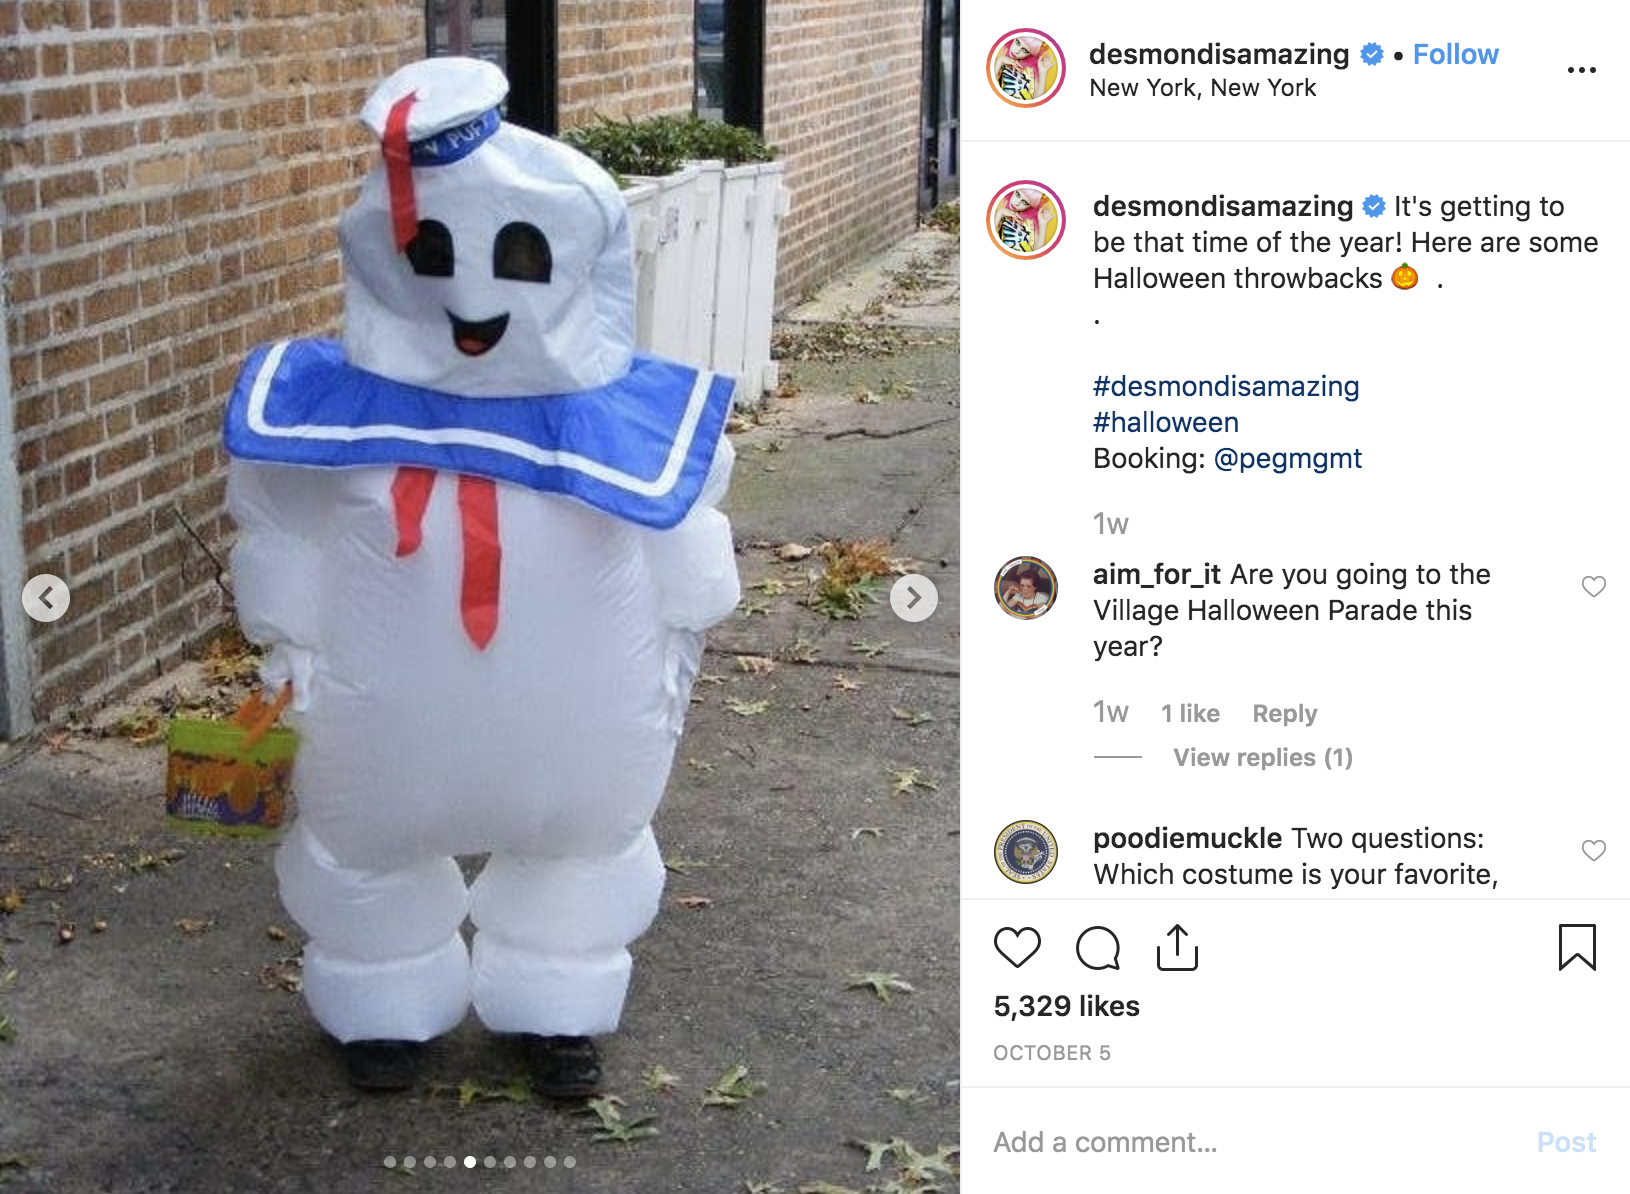Image resolution: width=1630 pixels, height=1194 pixels.
Task: View the 5,329 likes list
Action: [1066, 1006]
